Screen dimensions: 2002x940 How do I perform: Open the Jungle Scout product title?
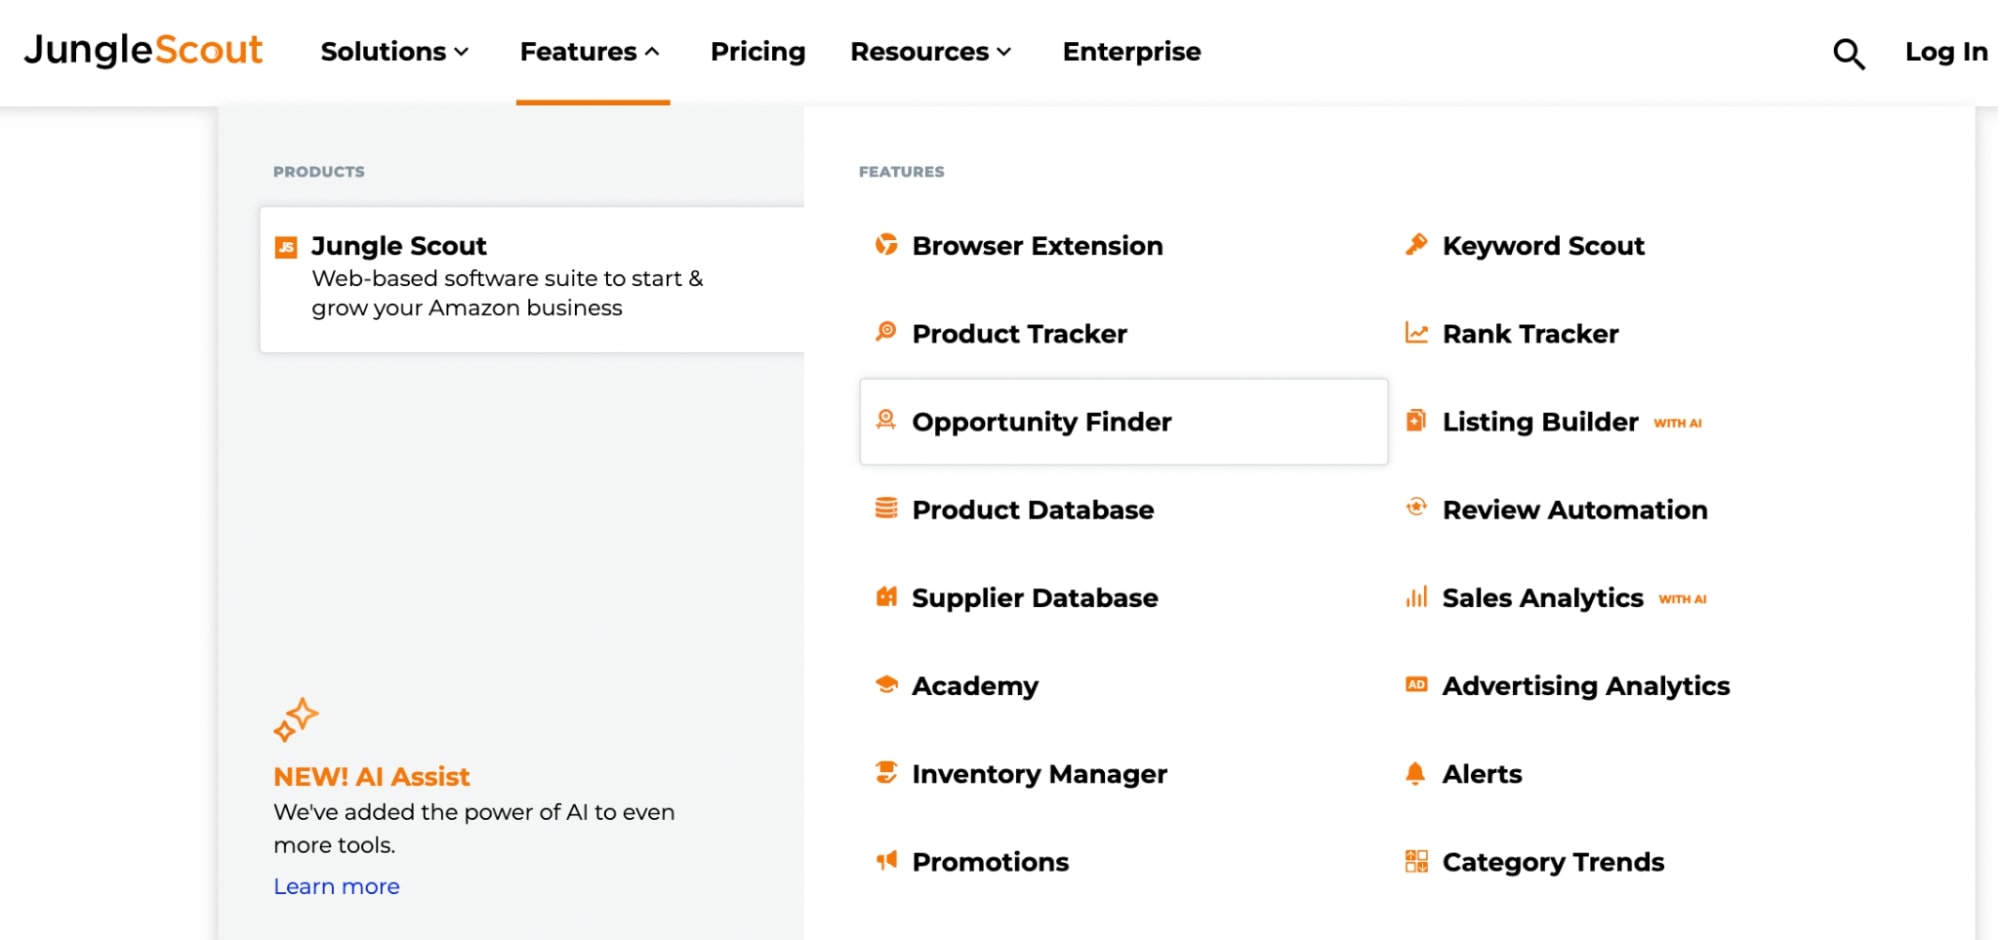398,245
